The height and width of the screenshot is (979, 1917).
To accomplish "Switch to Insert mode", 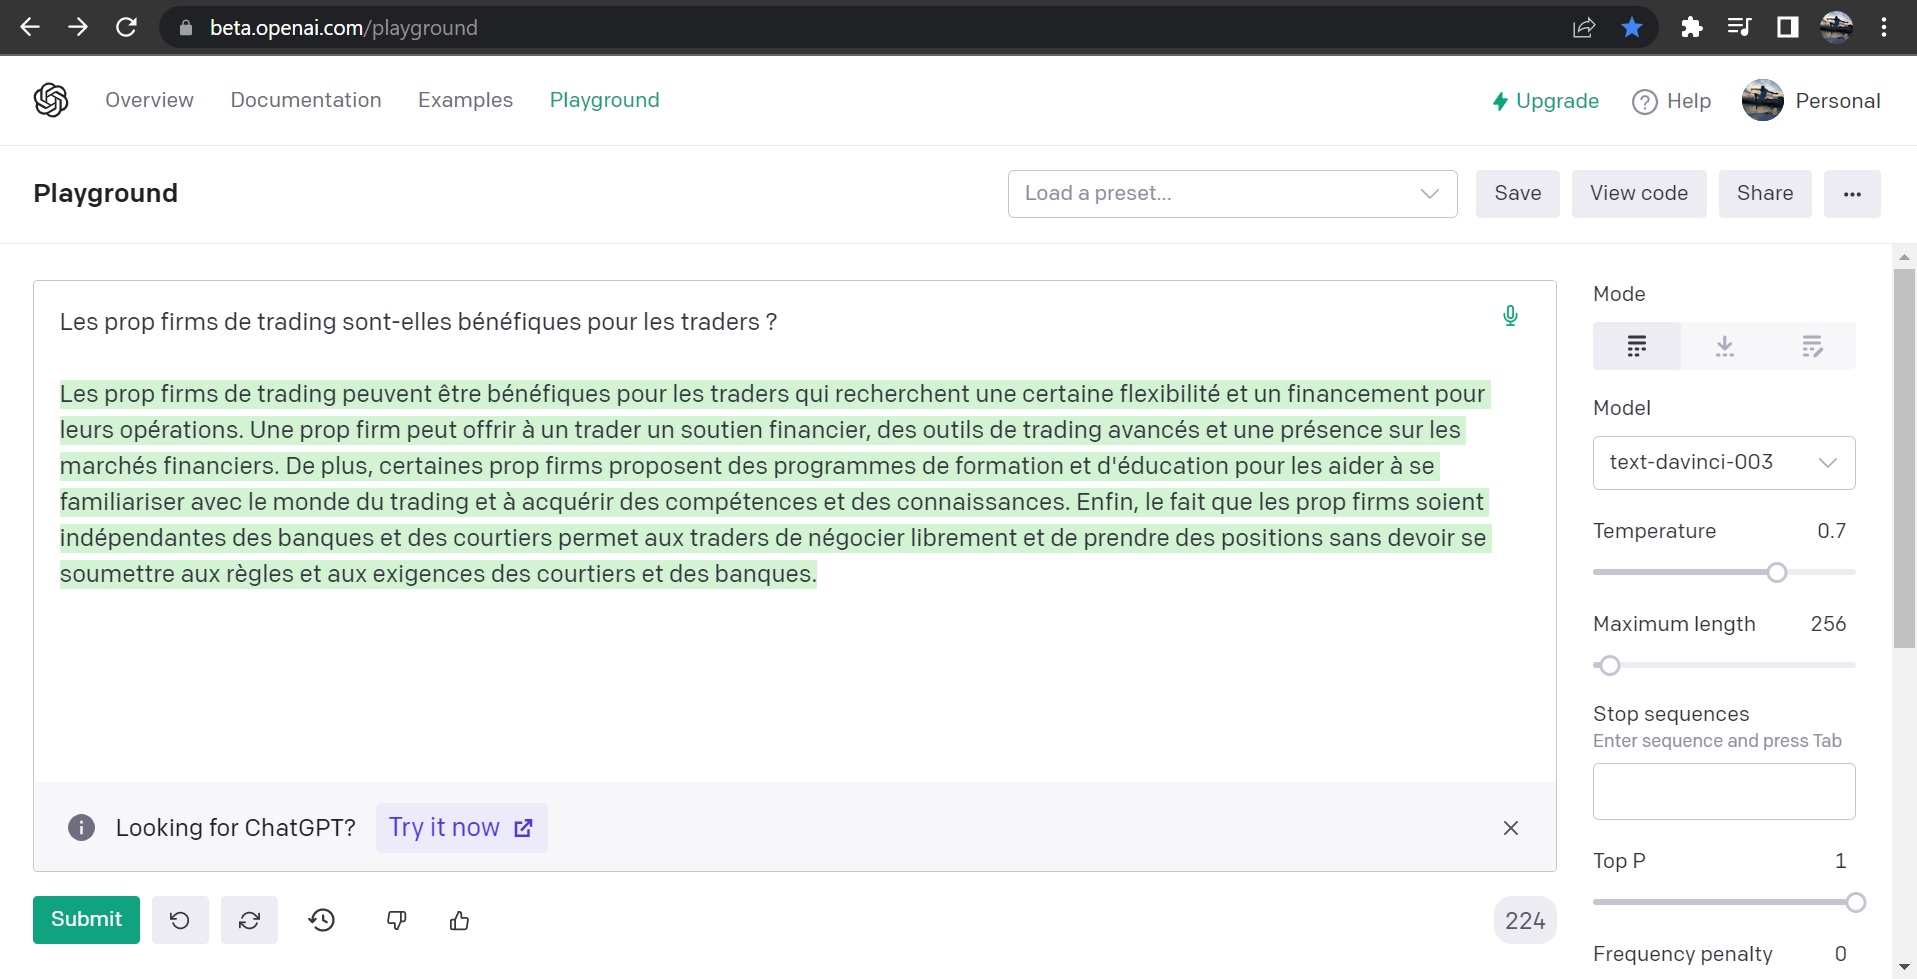I will click(x=1724, y=347).
